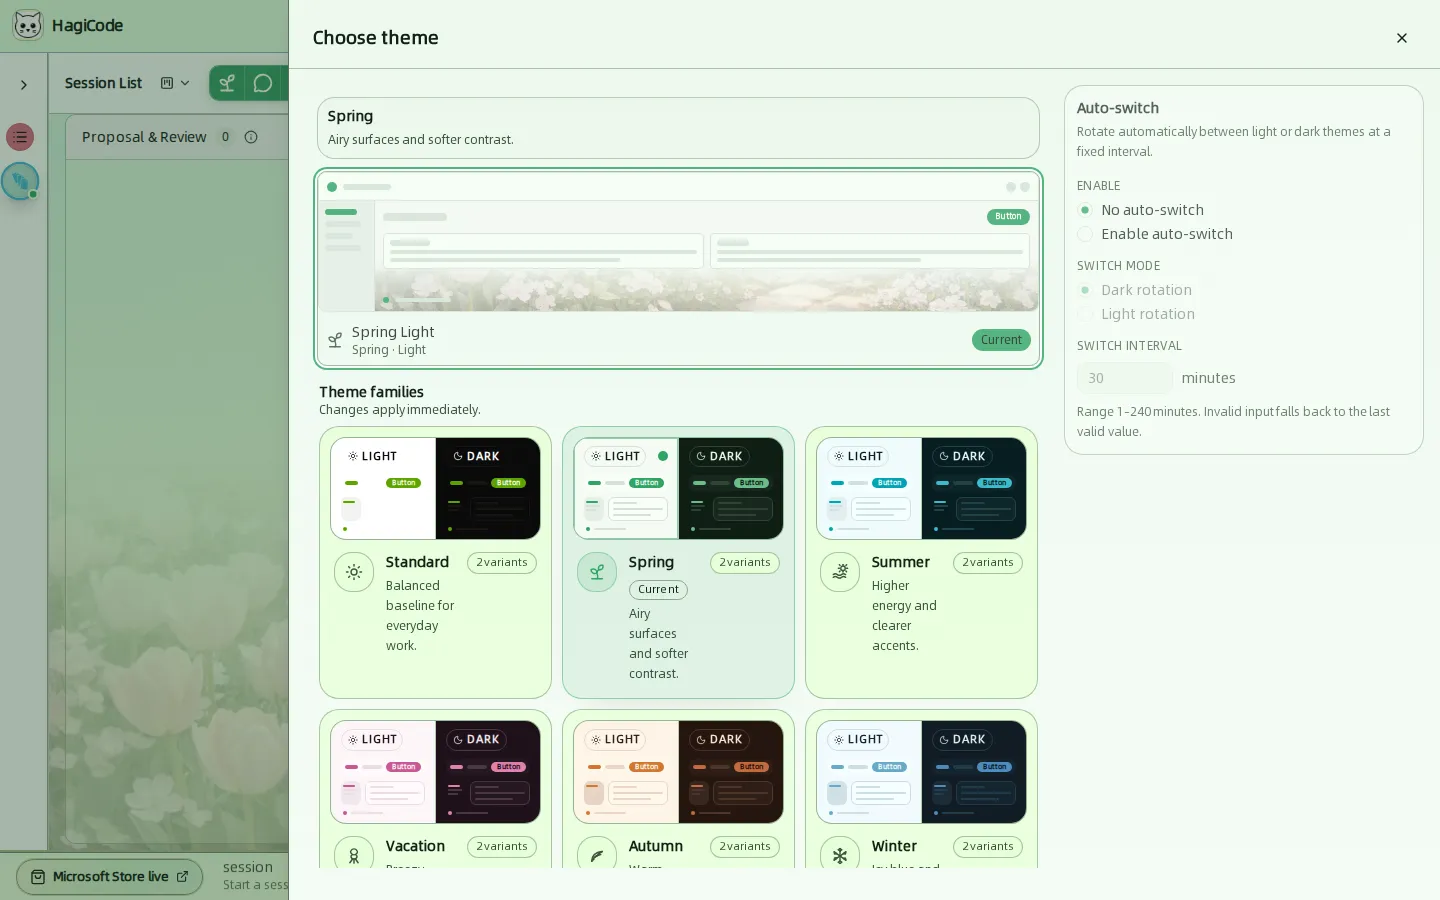Click Vacation 2 variants badge

pos(502,847)
